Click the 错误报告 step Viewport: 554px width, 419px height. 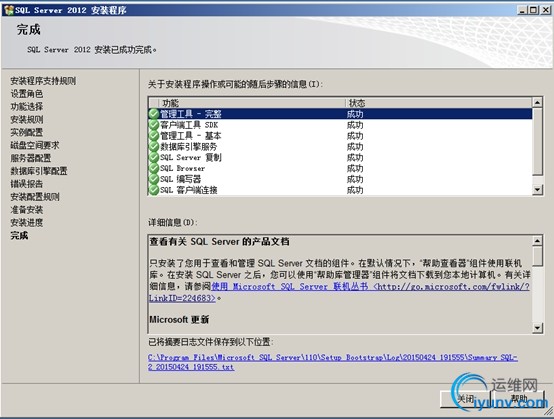click(27, 184)
